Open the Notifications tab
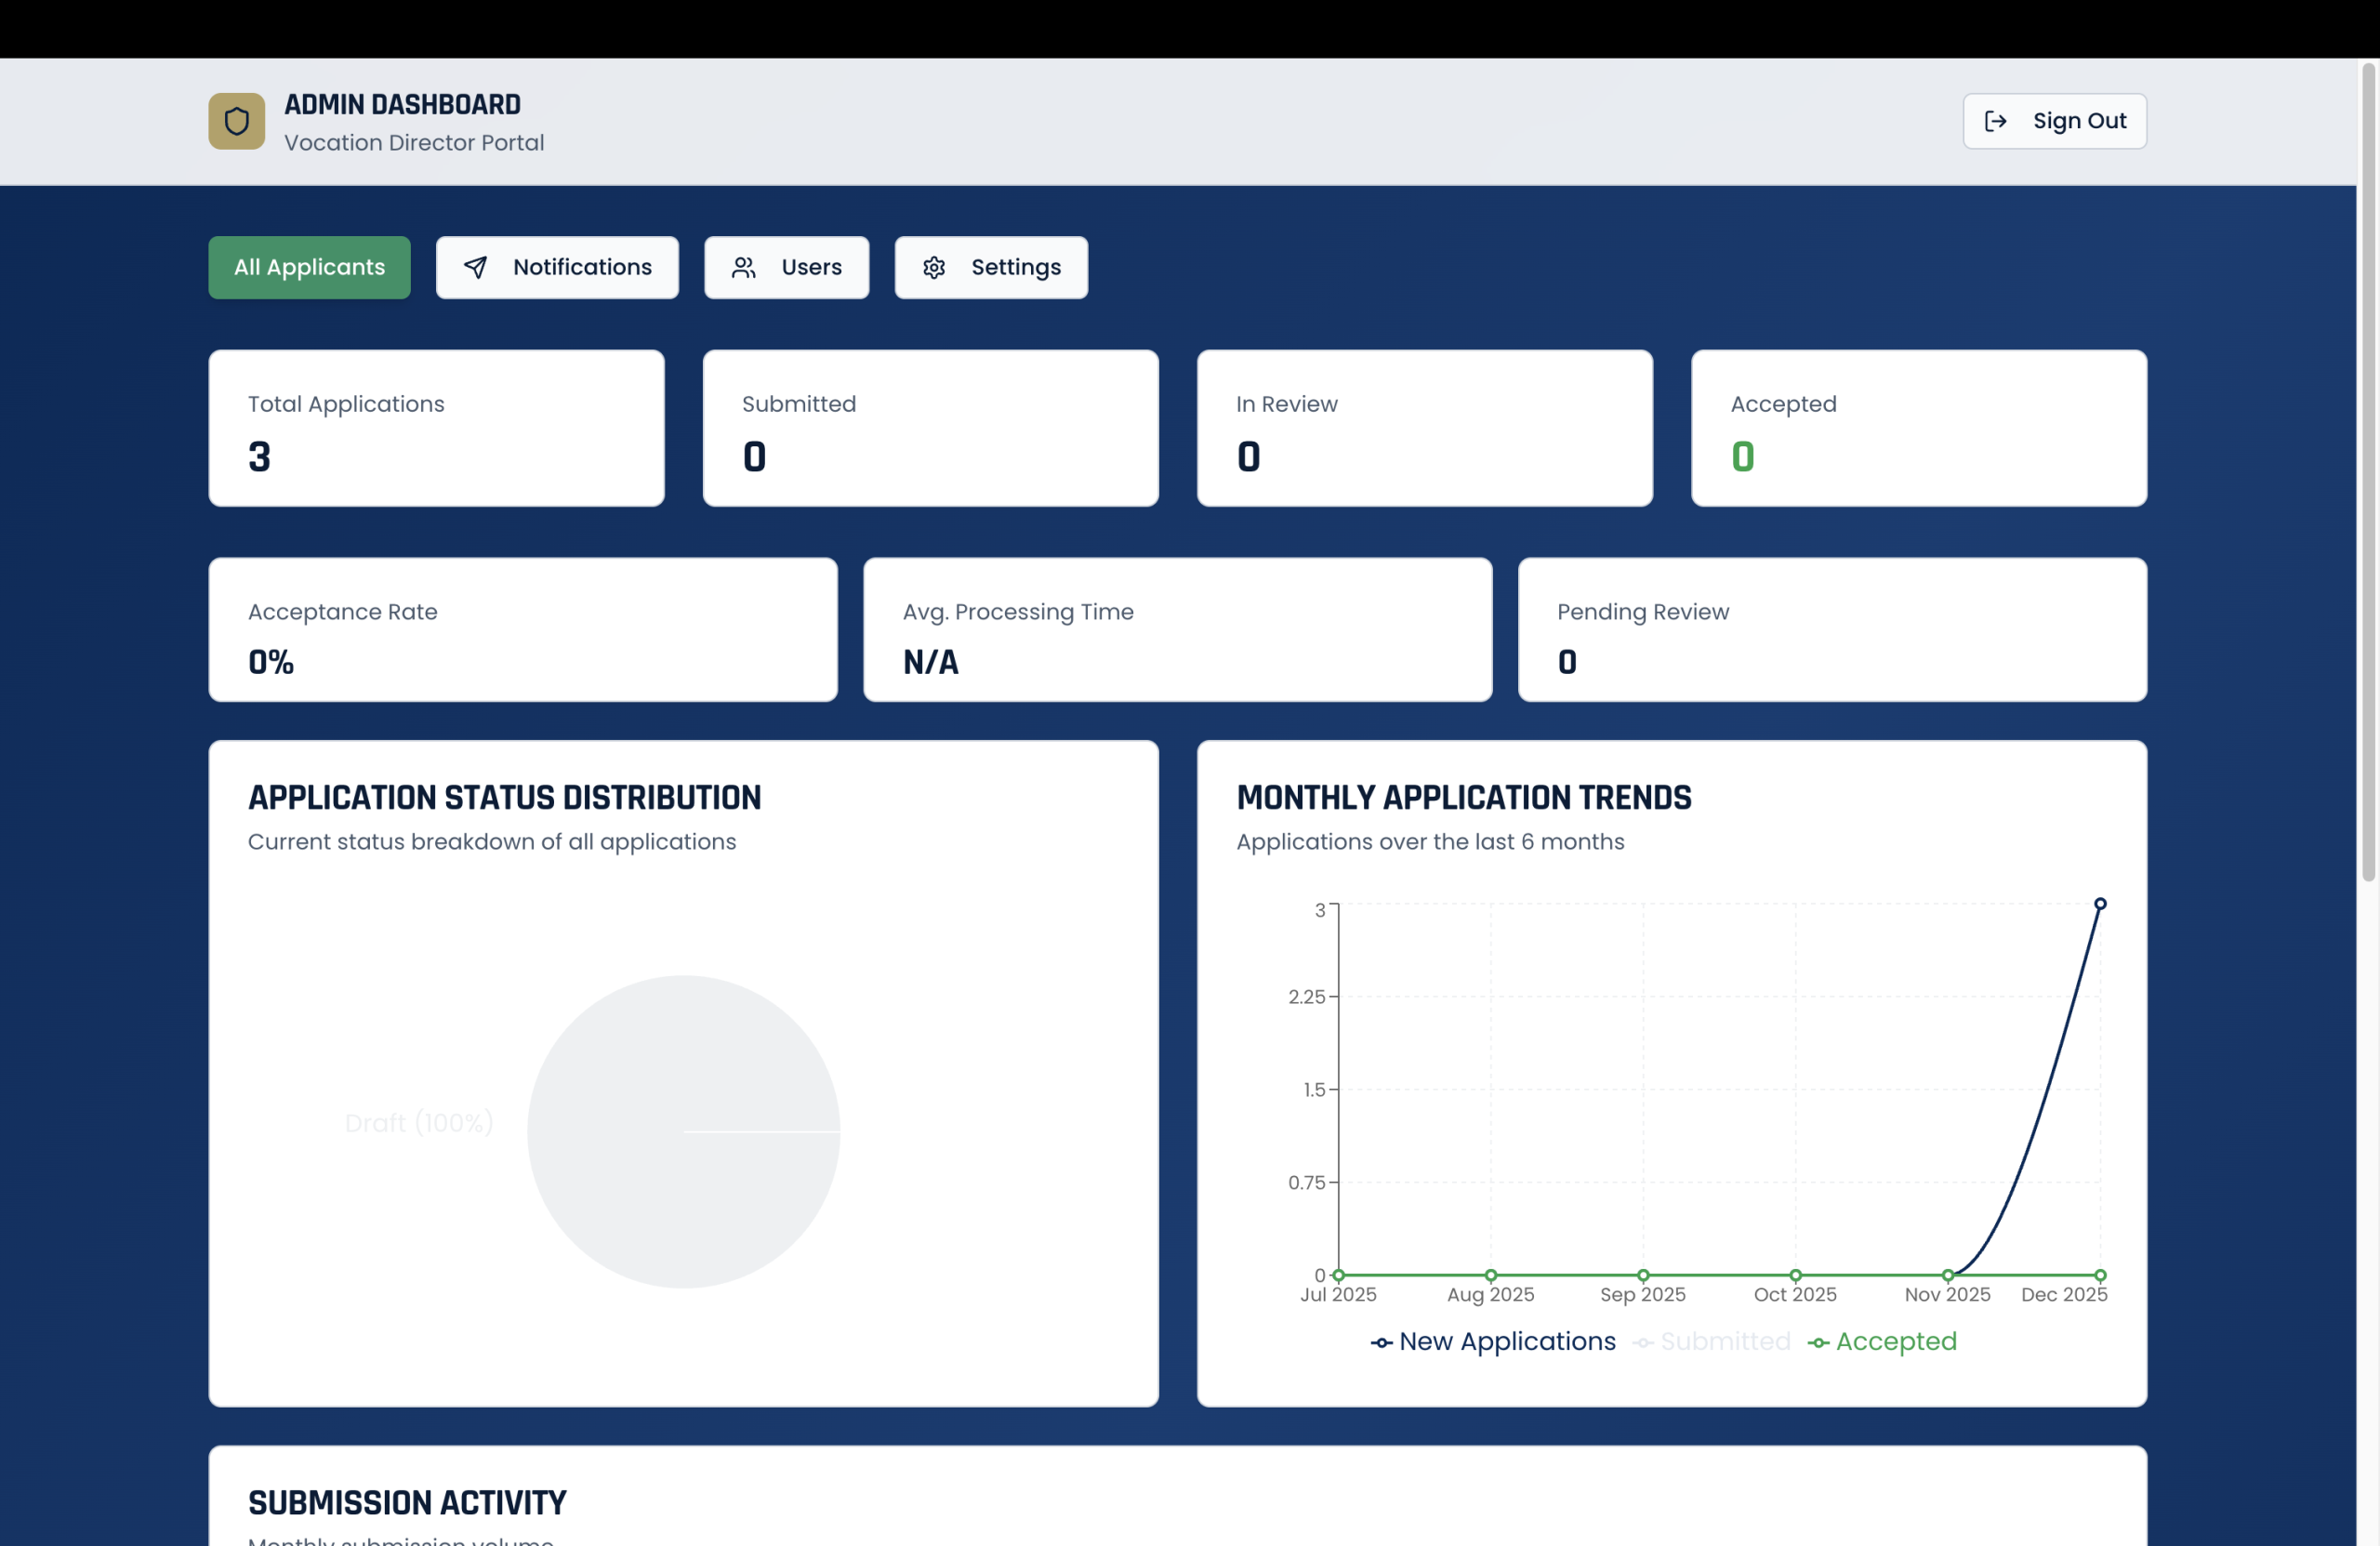This screenshot has width=2380, height=1546. click(581, 267)
